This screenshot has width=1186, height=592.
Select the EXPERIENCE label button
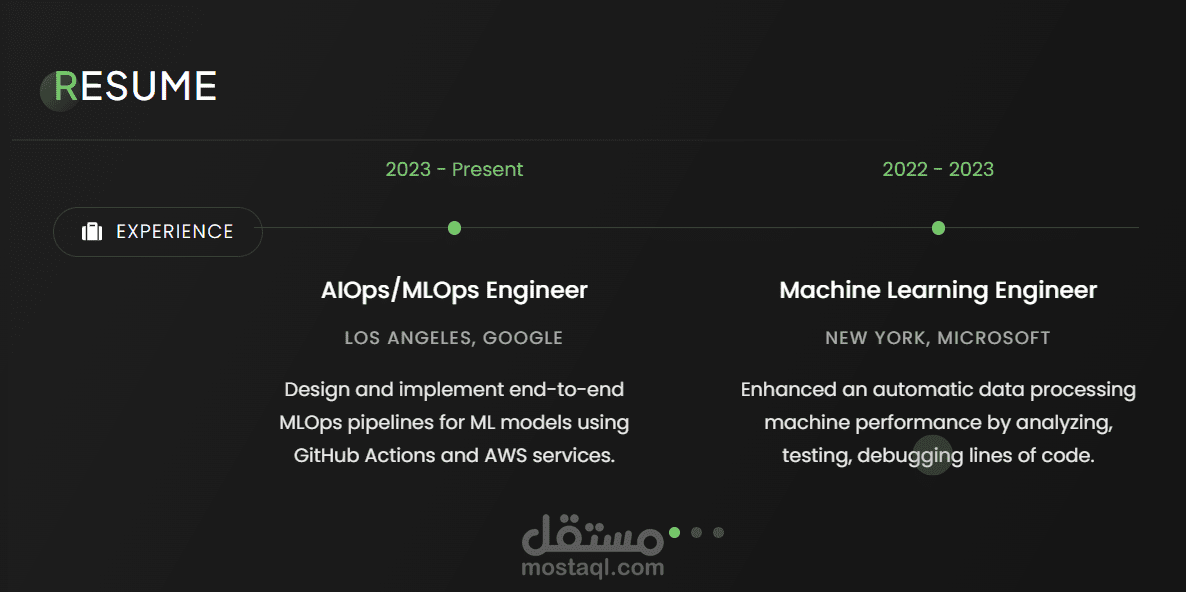(x=157, y=231)
